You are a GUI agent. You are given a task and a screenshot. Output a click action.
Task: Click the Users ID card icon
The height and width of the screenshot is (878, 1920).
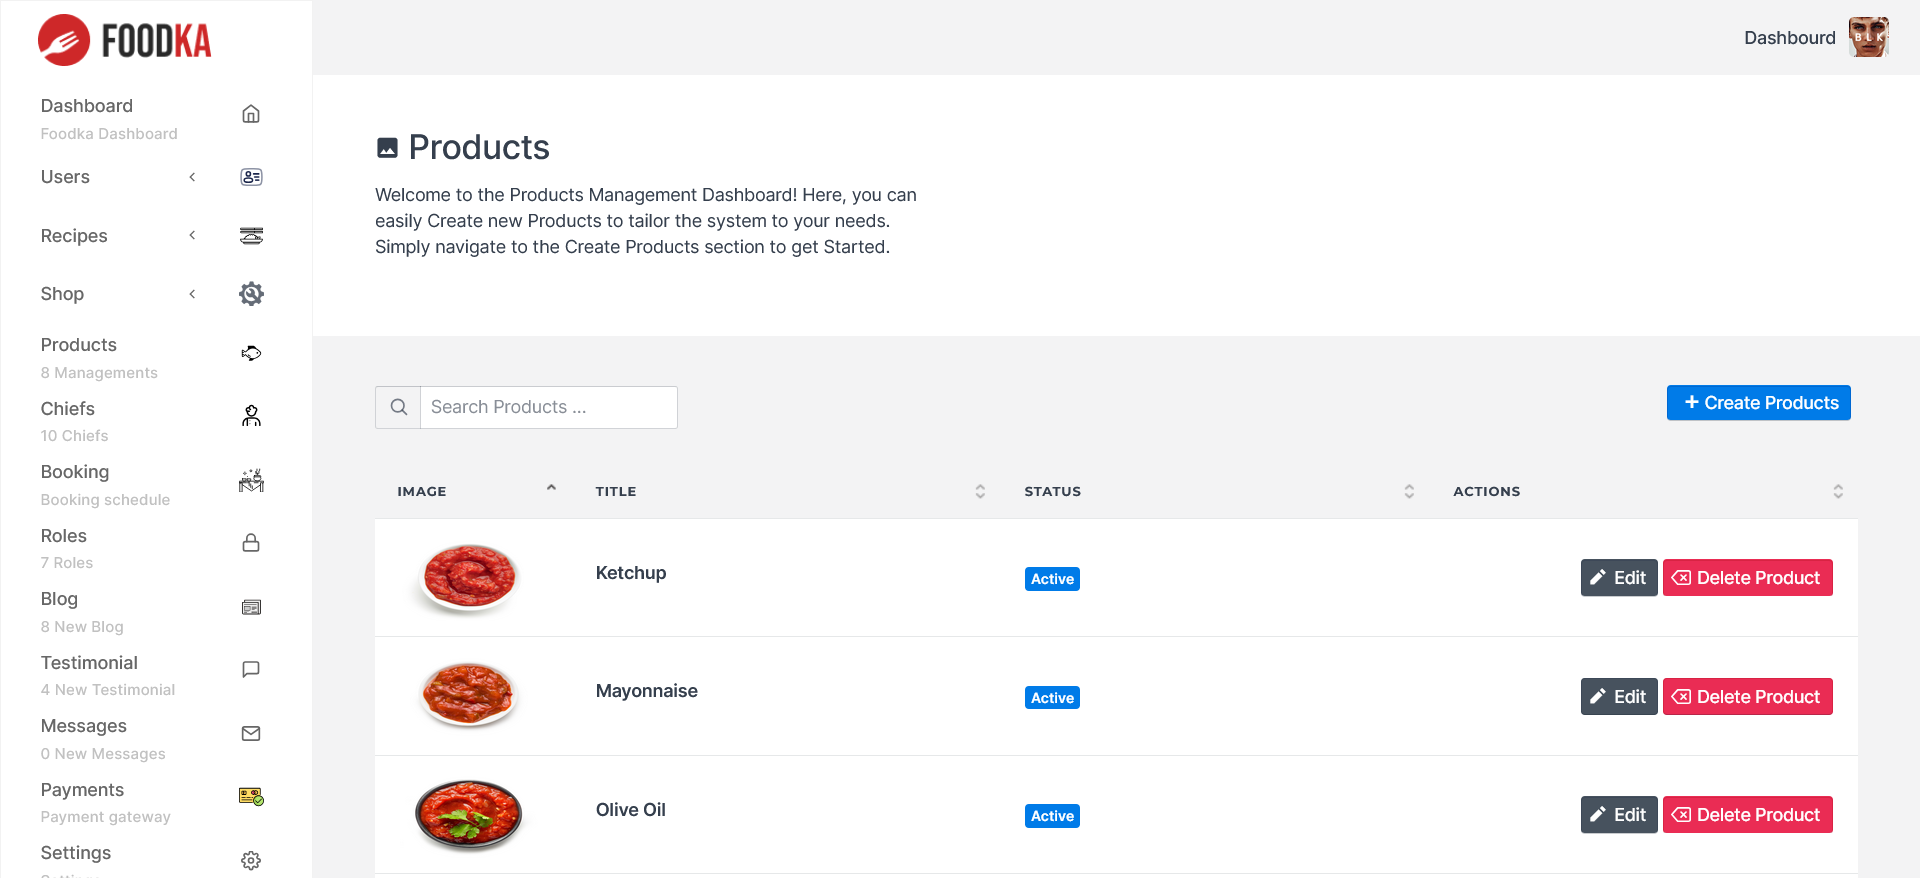pos(251,177)
